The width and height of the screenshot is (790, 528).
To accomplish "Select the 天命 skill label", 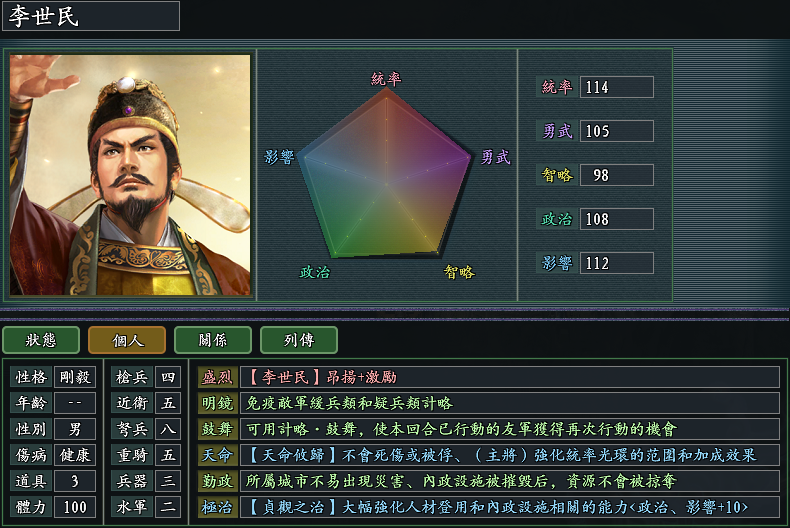I will (x=217, y=455).
